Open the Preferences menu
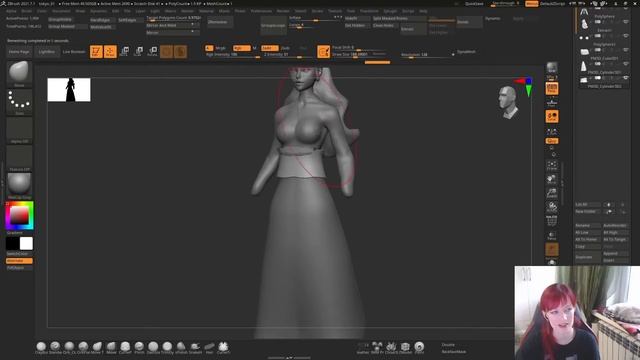This screenshot has height=360, width=640. tap(261, 11)
